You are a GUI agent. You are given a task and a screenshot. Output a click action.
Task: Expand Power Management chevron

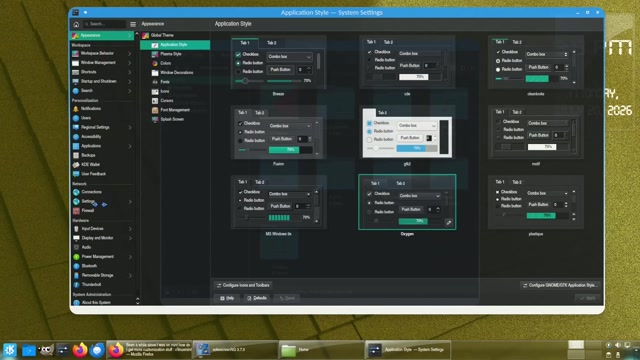(130, 257)
